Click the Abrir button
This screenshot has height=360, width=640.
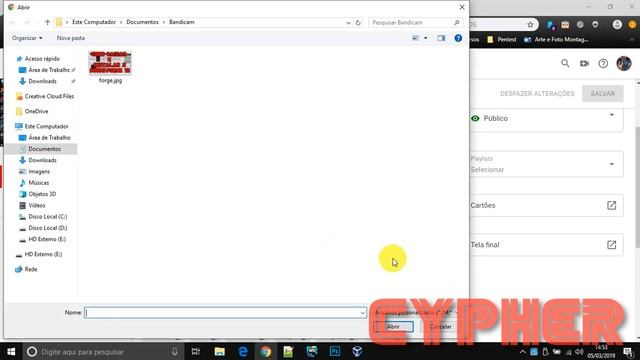[x=393, y=327]
